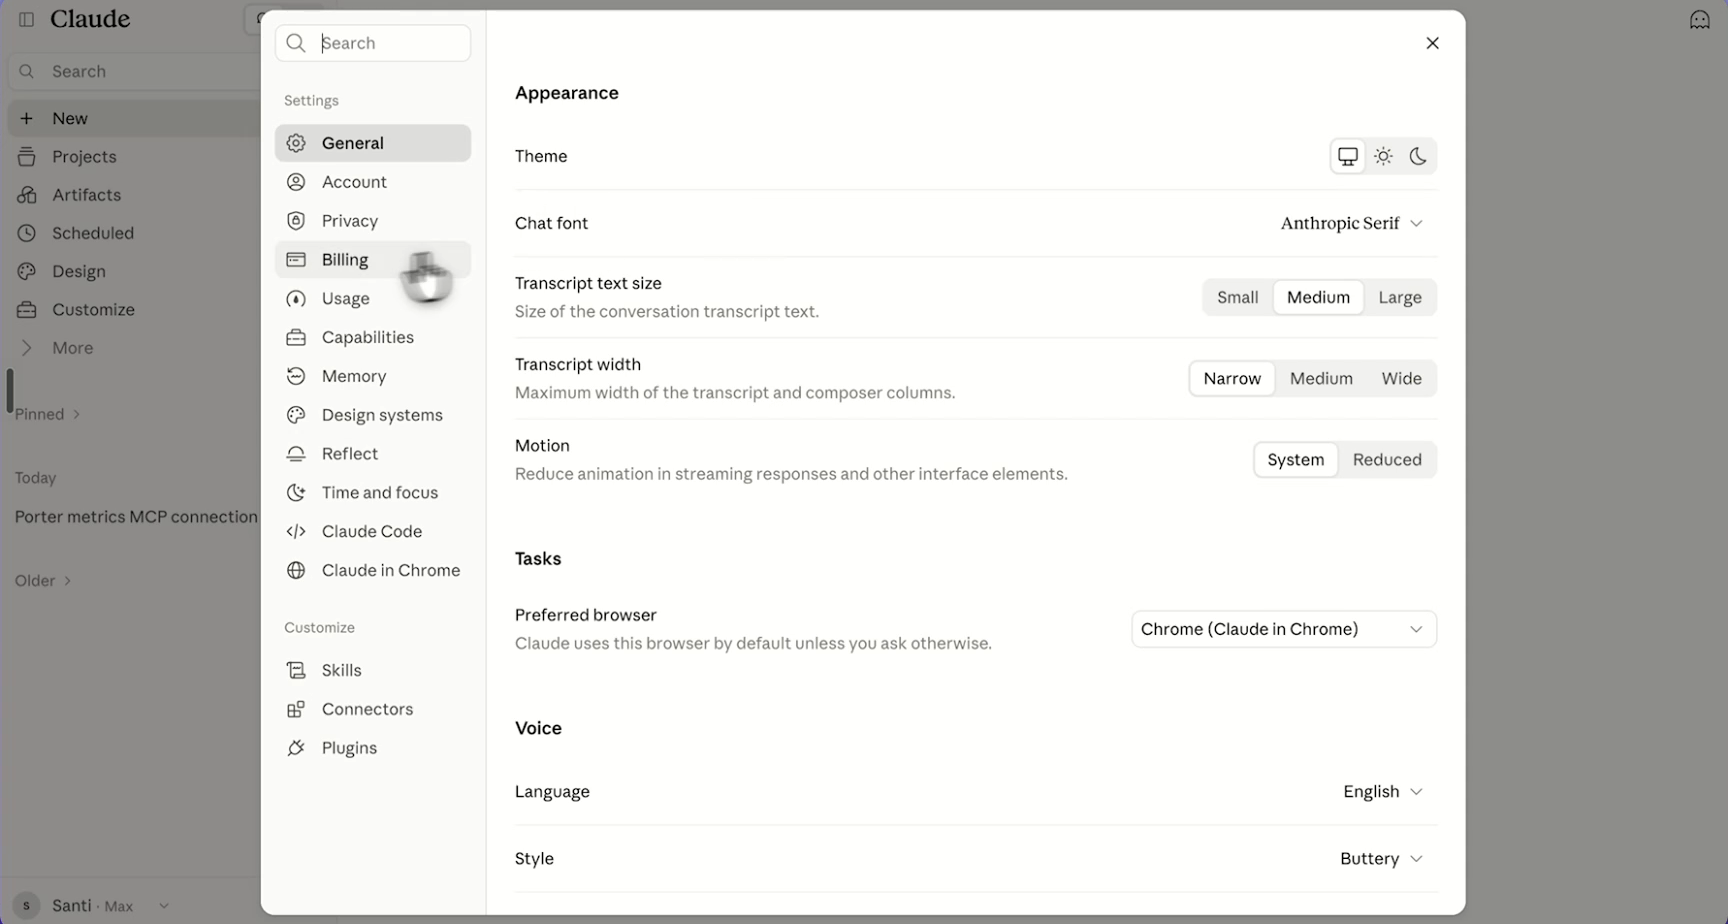The width and height of the screenshot is (1728, 924).
Task: Switch to dark theme moon icon
Action: point(1418,156)
